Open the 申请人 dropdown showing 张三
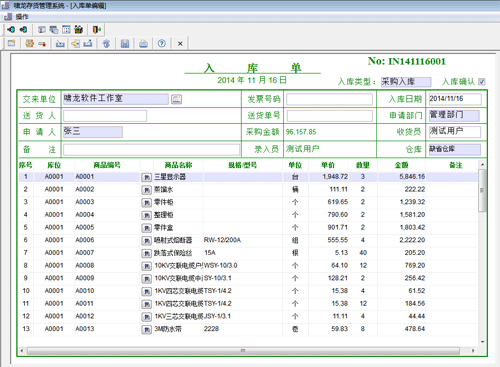This screenshot has height=367, width=500. [93, 132]
